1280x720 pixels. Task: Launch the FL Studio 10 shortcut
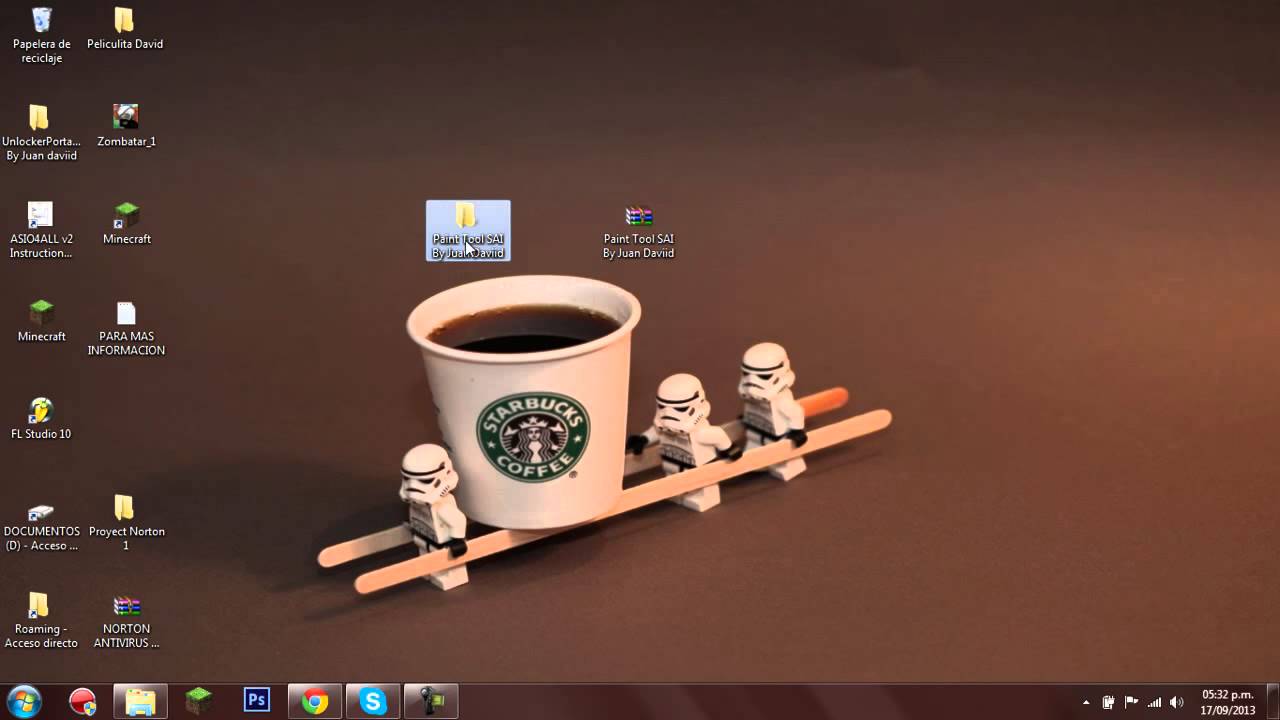[41, 419]
